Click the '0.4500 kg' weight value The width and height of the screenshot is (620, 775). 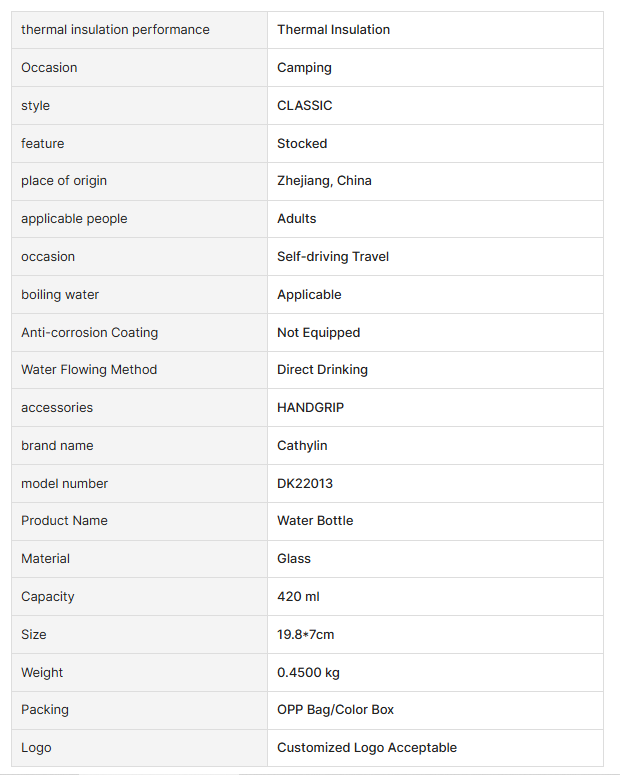[x=308, y=673]
